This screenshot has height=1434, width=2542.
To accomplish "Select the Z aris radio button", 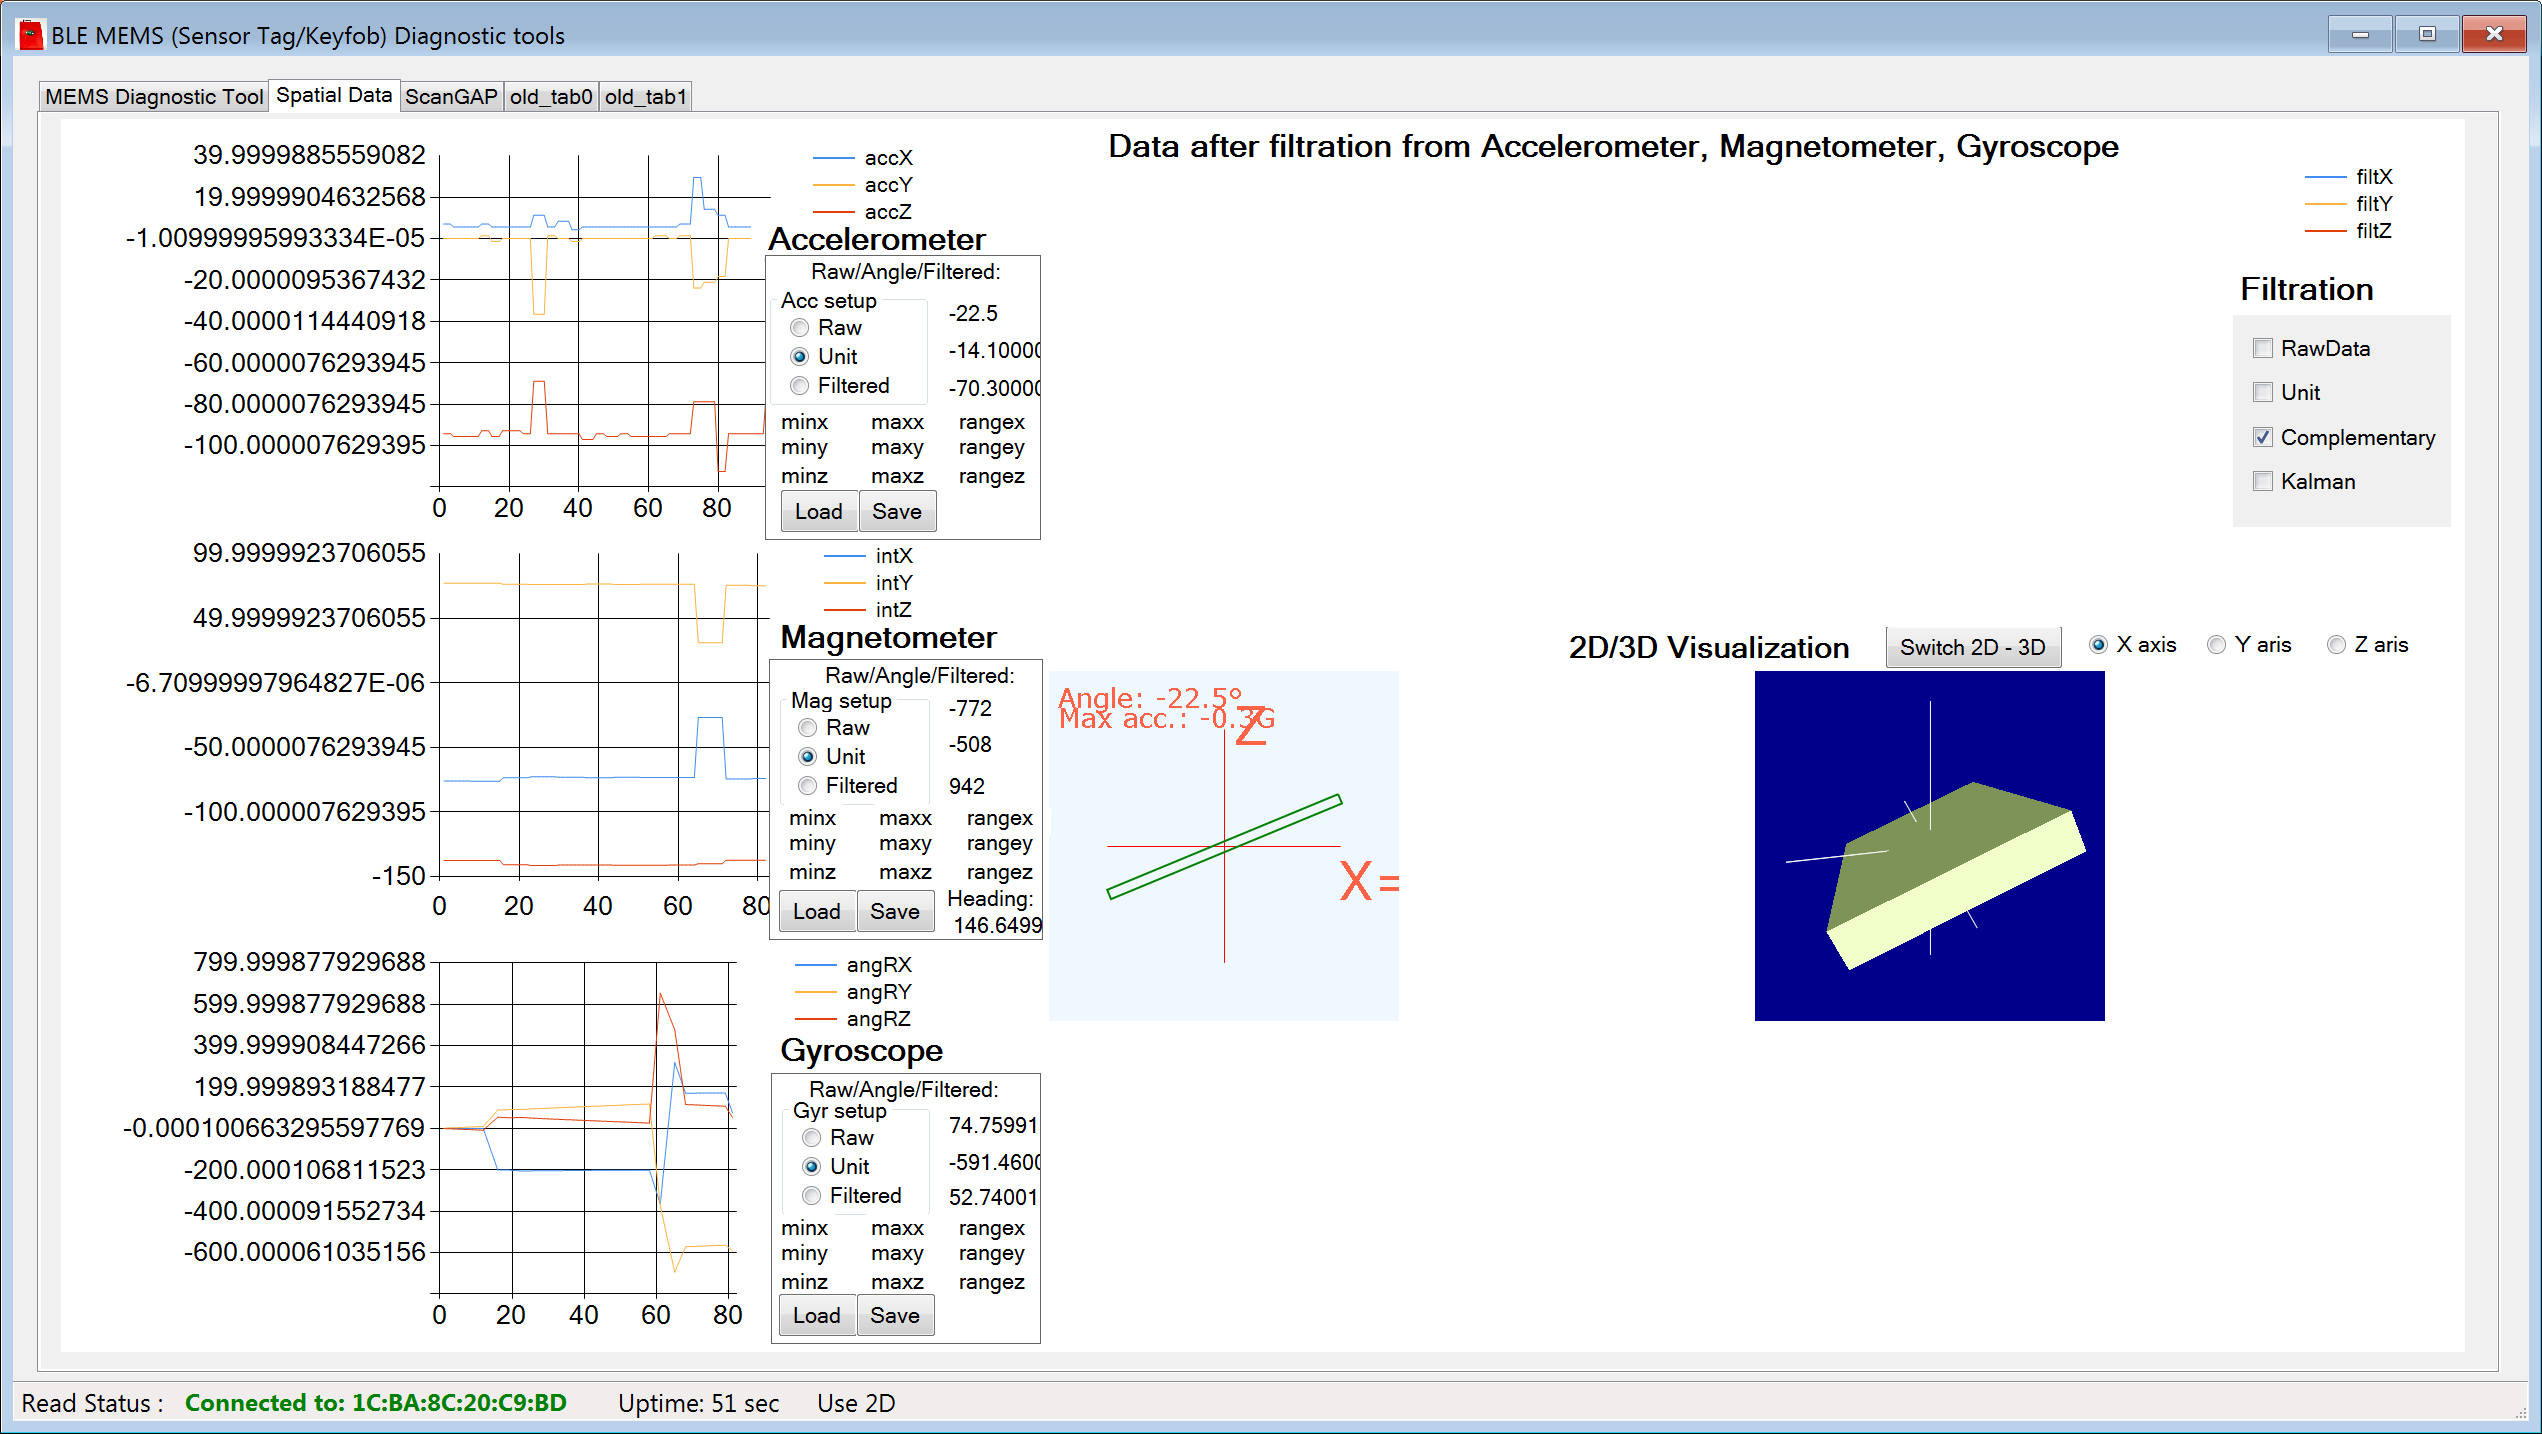I will [x=2336, y=645].
